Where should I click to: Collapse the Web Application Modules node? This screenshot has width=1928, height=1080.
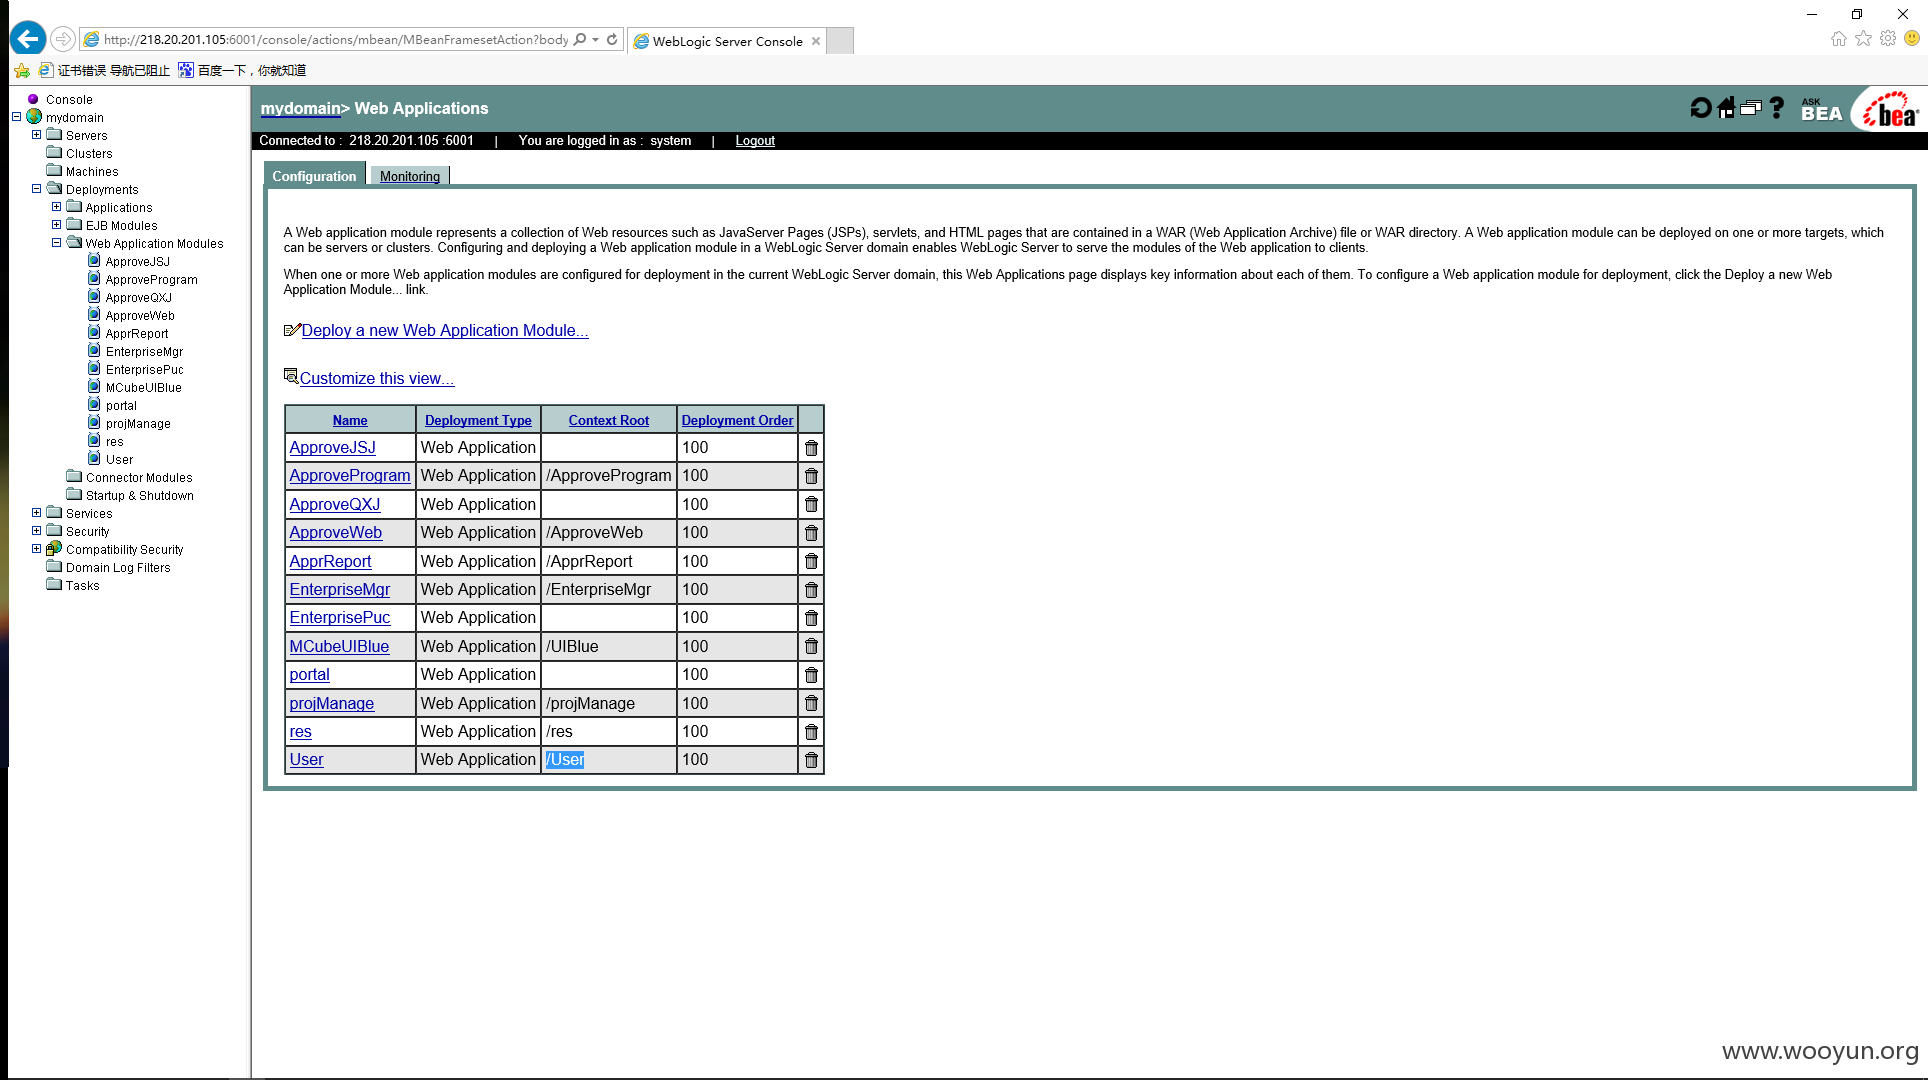click(57, 243)
